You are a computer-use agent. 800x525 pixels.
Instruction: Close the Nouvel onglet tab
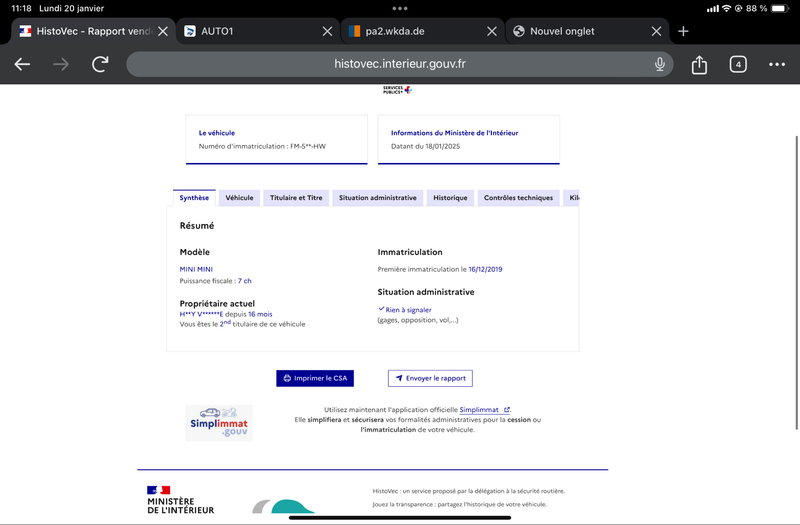point(657,31)
